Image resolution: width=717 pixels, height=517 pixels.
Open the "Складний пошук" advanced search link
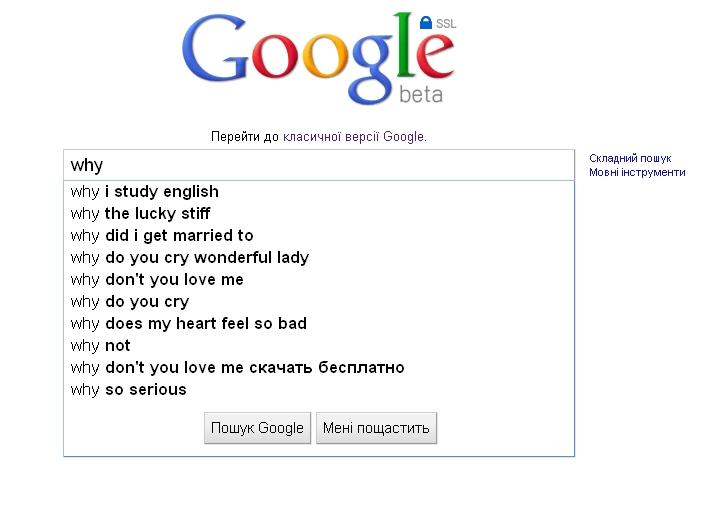[630, 158]
